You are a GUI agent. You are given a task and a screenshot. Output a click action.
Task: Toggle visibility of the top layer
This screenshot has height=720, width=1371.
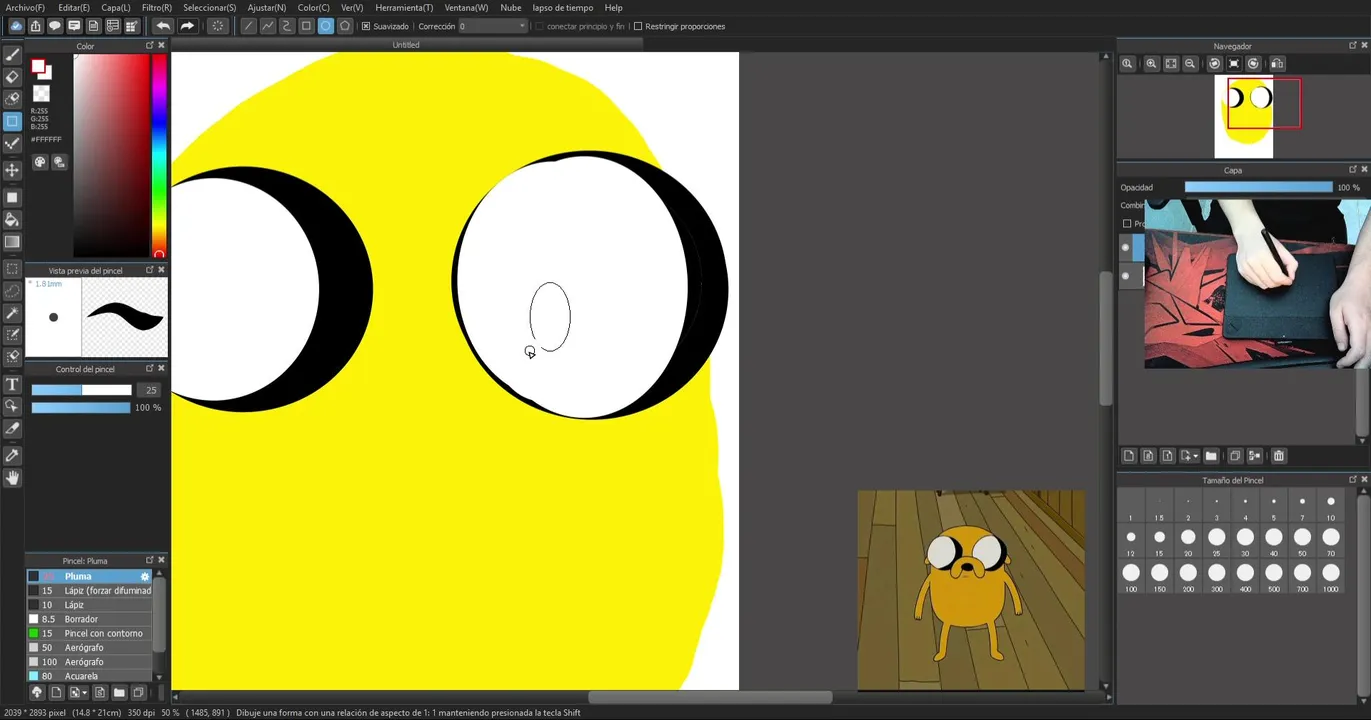point(1126,247)
